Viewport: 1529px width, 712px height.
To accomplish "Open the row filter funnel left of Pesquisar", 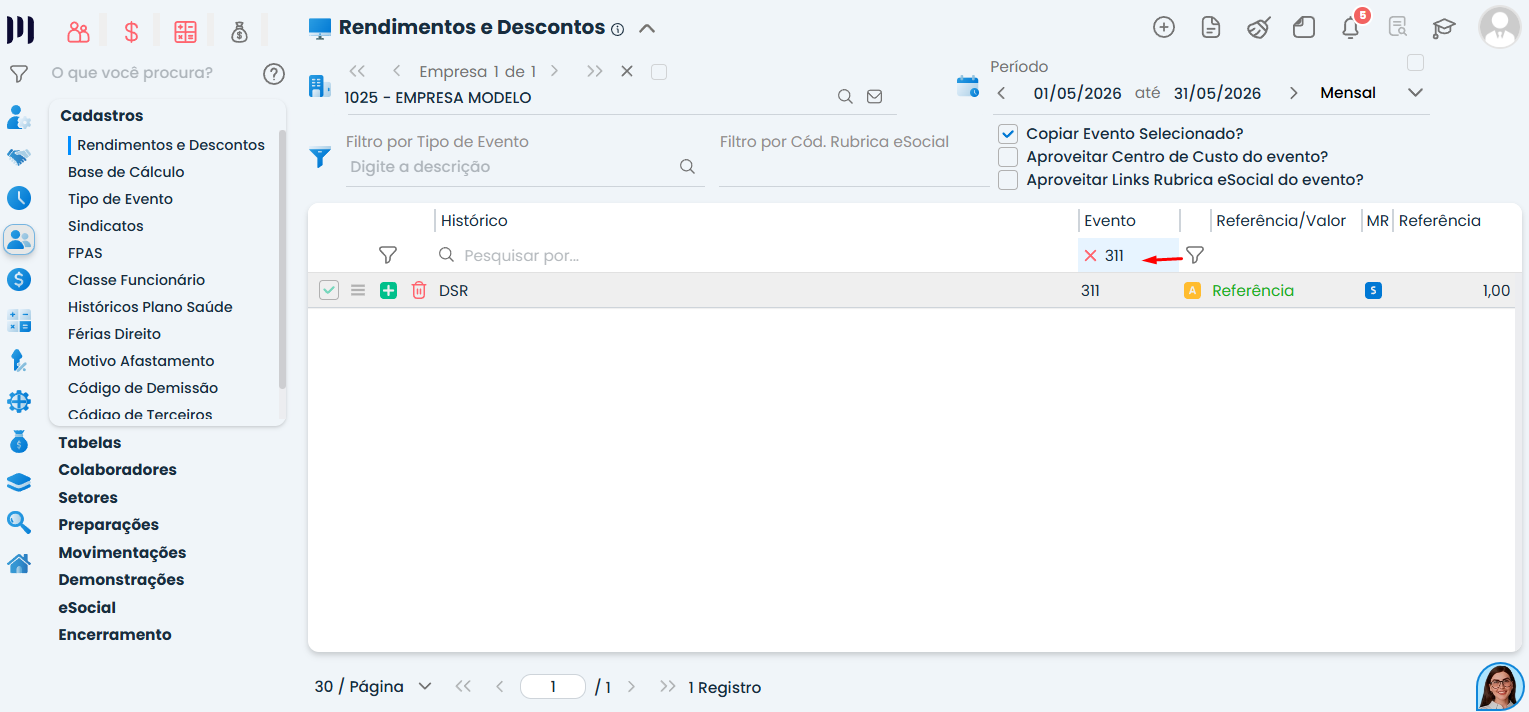I will tap(388, 255).
